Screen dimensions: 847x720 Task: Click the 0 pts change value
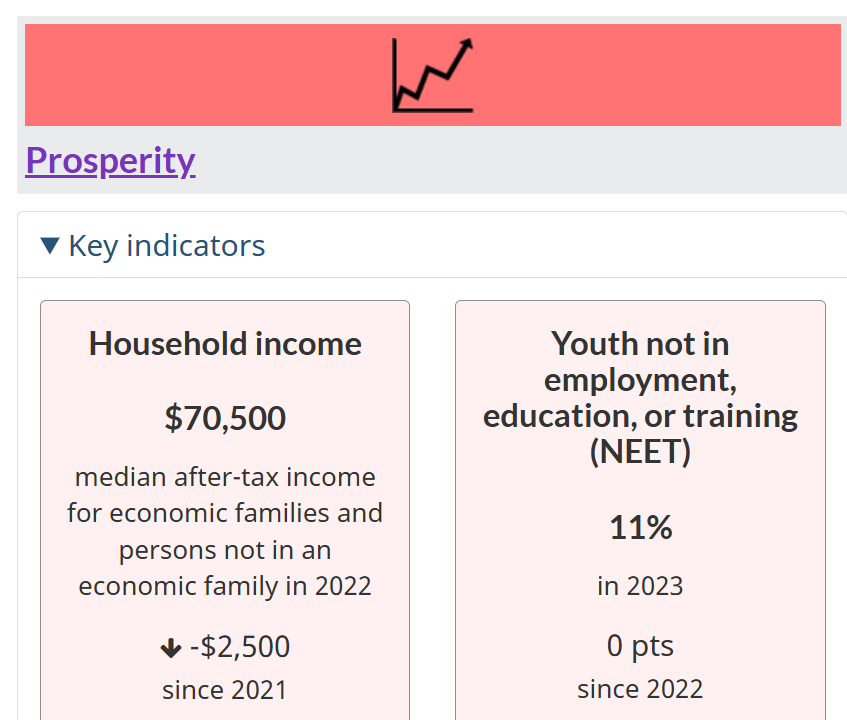point(640,645)
